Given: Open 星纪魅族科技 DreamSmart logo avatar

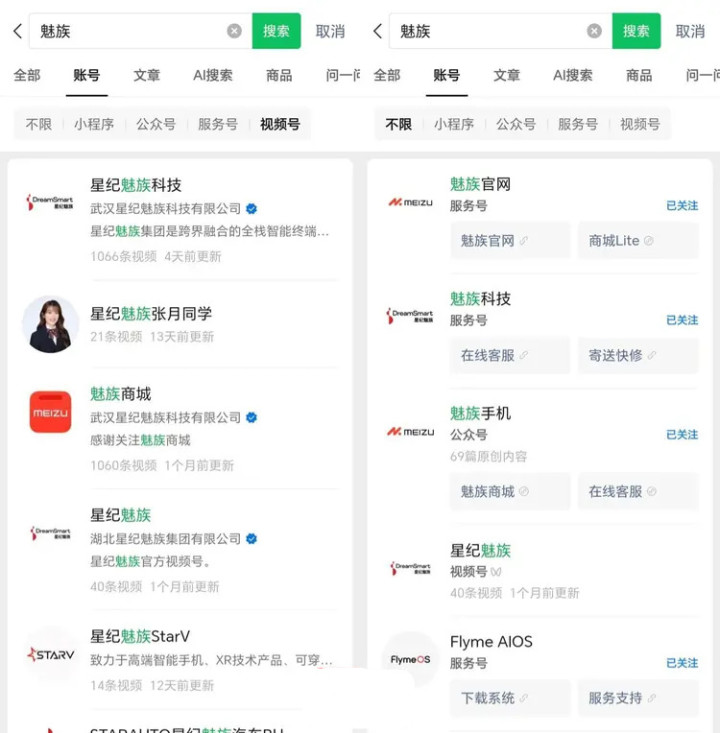Looking at the screenshot, I should [x=50, y=202].
